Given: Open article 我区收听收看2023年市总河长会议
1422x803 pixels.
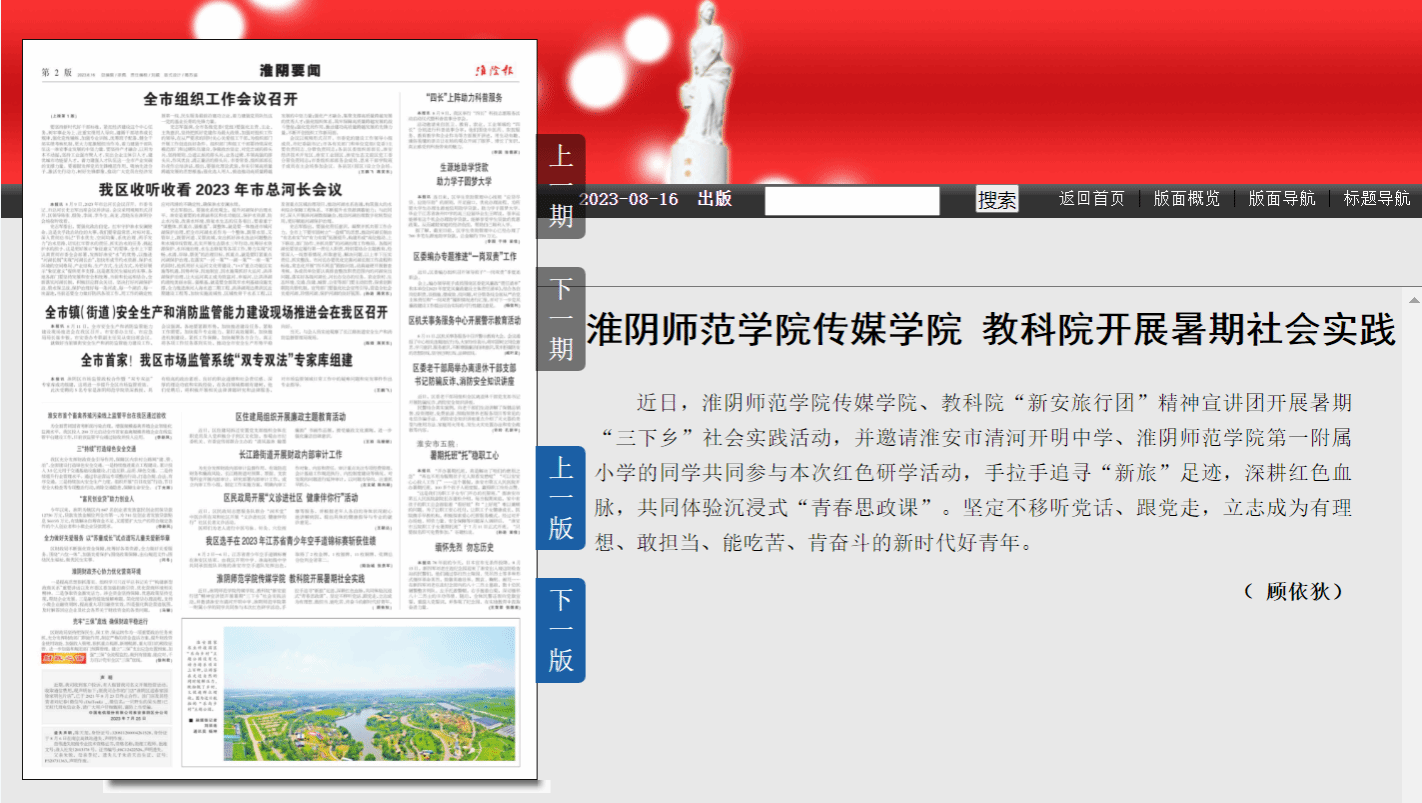Looking at the screenshot, I should click(x=220, y=189).
